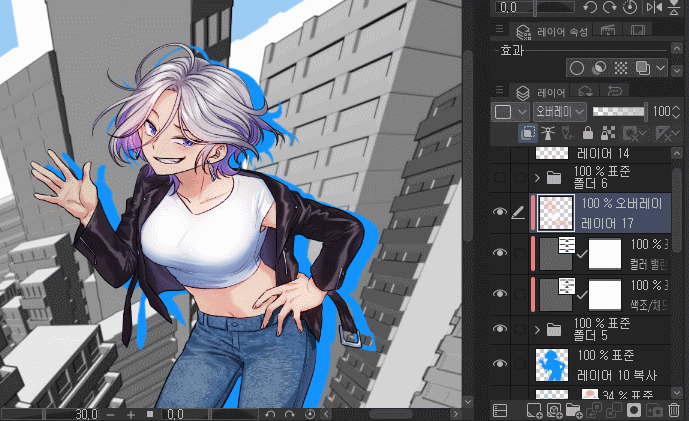Click the 색조/채도 layer mask thumbnail

(605, 294)
